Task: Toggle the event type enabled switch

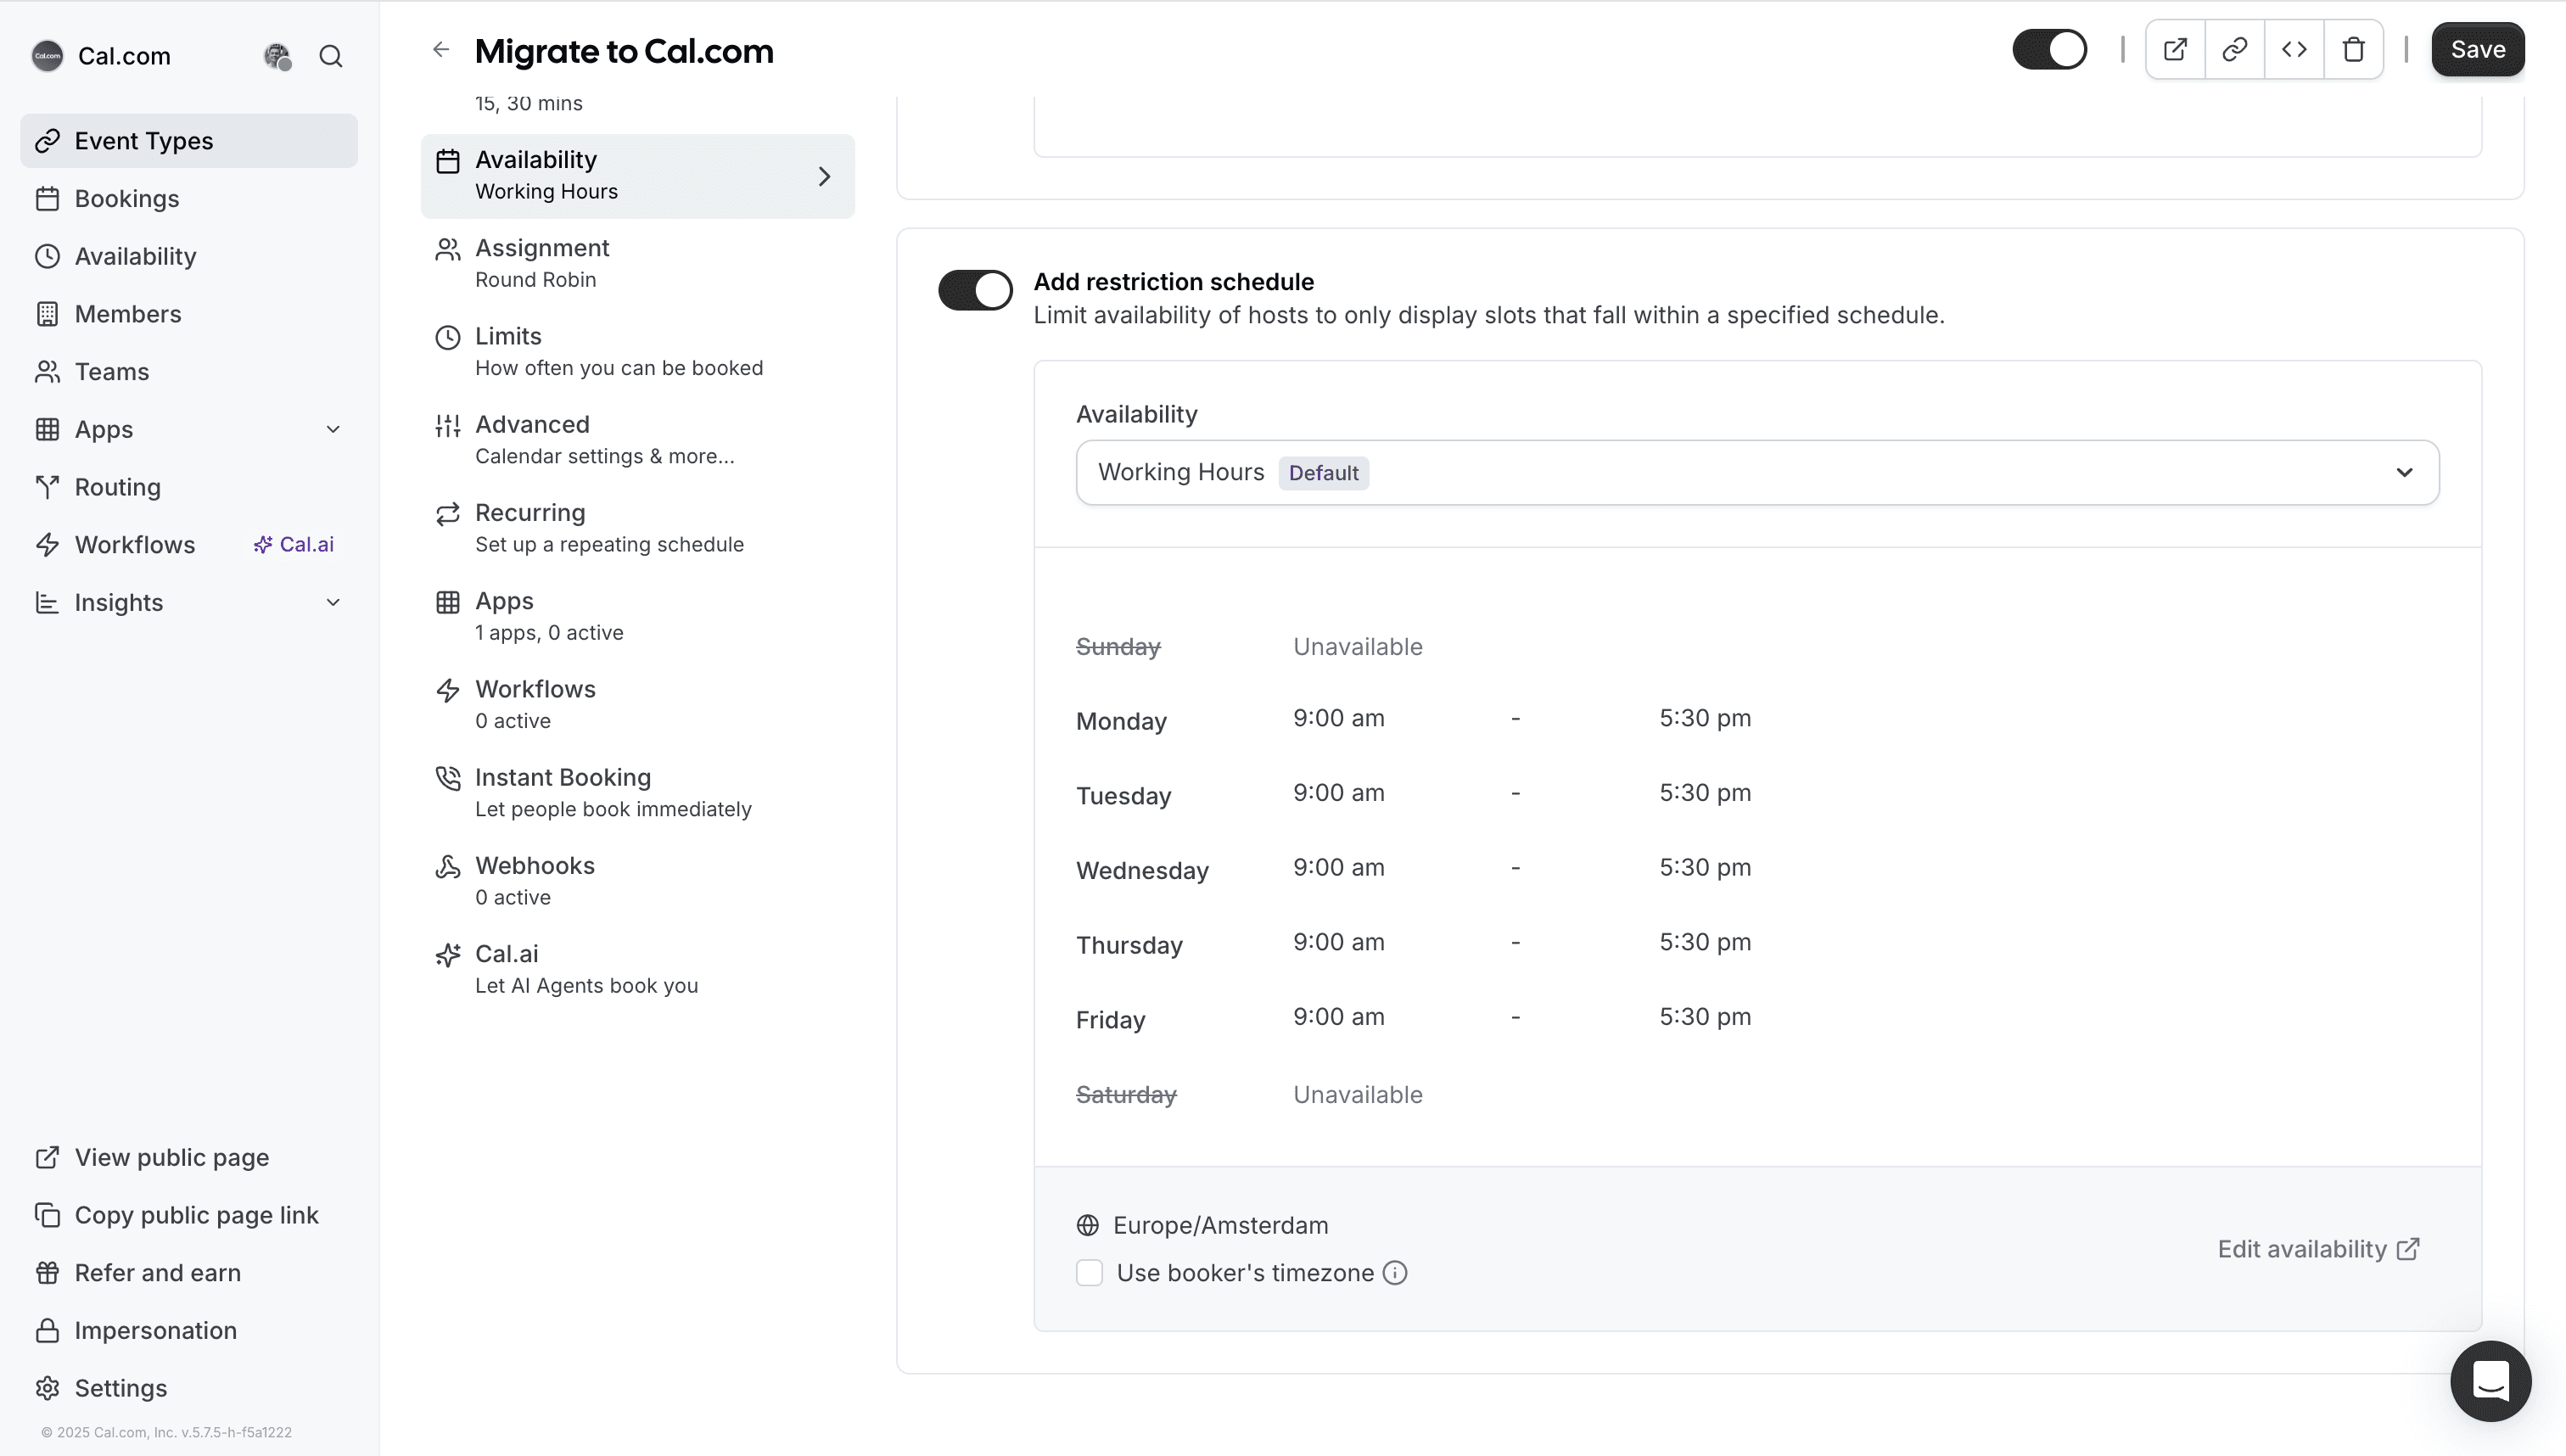Action: point(2050,49)
